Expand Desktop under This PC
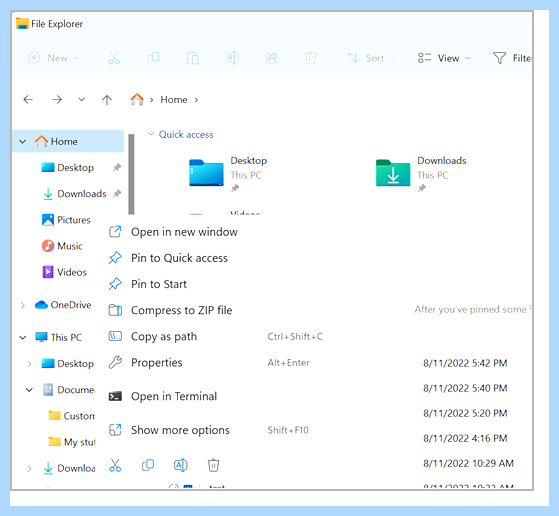 pos(29,364)
